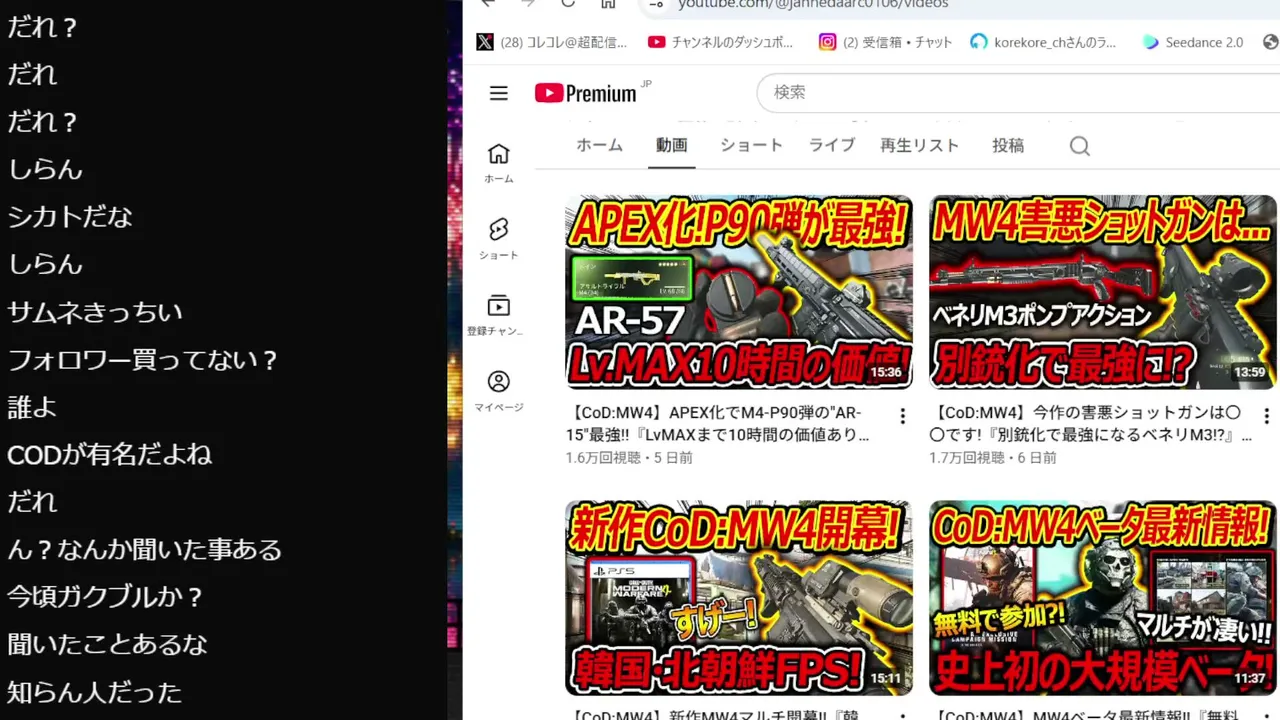
Task: Play the CoD:MW4ベータ最新情報 thumbnail
Action: [x=1103, y=598]
